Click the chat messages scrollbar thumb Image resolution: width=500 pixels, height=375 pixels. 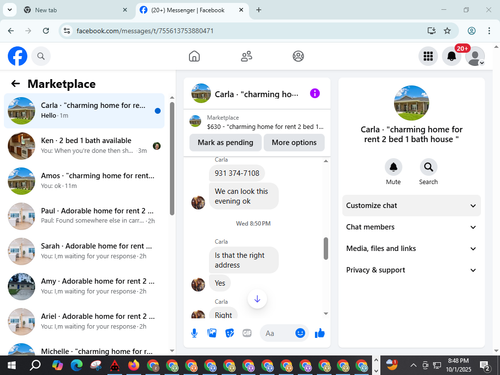[326, 248]
